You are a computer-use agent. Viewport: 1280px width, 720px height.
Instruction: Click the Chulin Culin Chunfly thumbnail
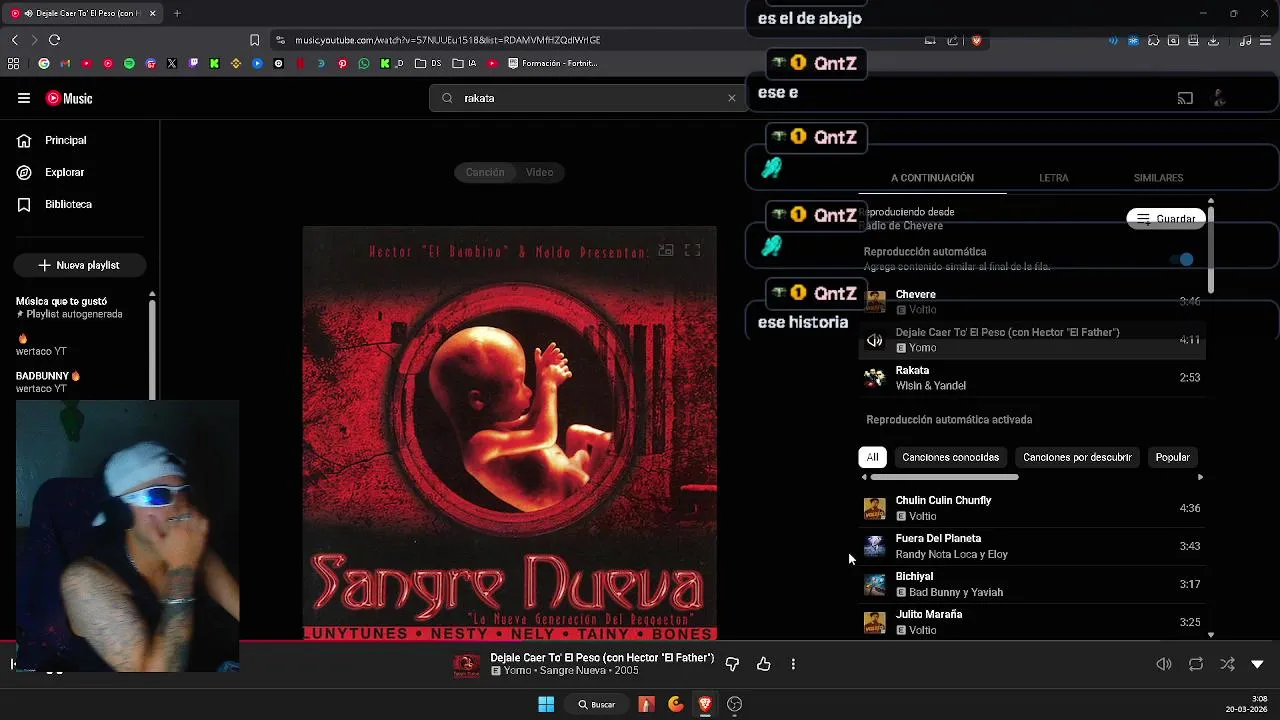tap(875, 508)
